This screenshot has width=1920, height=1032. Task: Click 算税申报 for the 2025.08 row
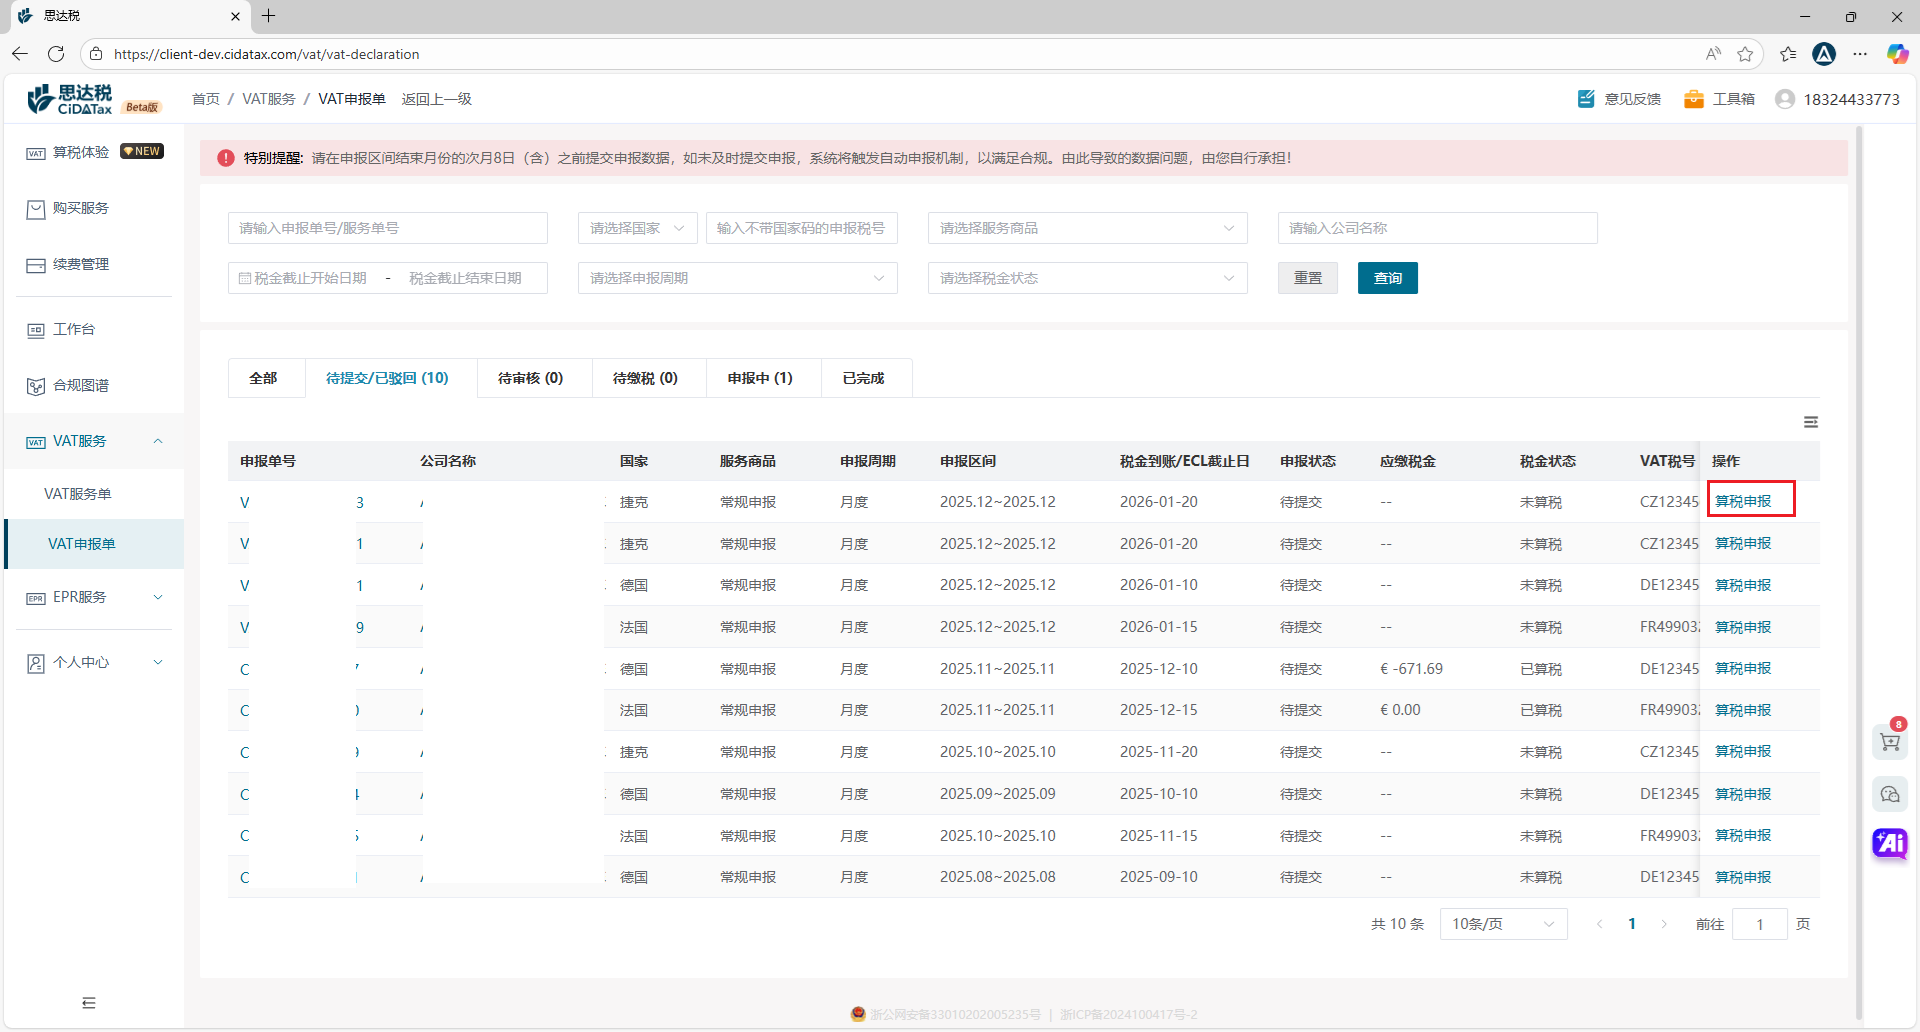pos(1742,877)
